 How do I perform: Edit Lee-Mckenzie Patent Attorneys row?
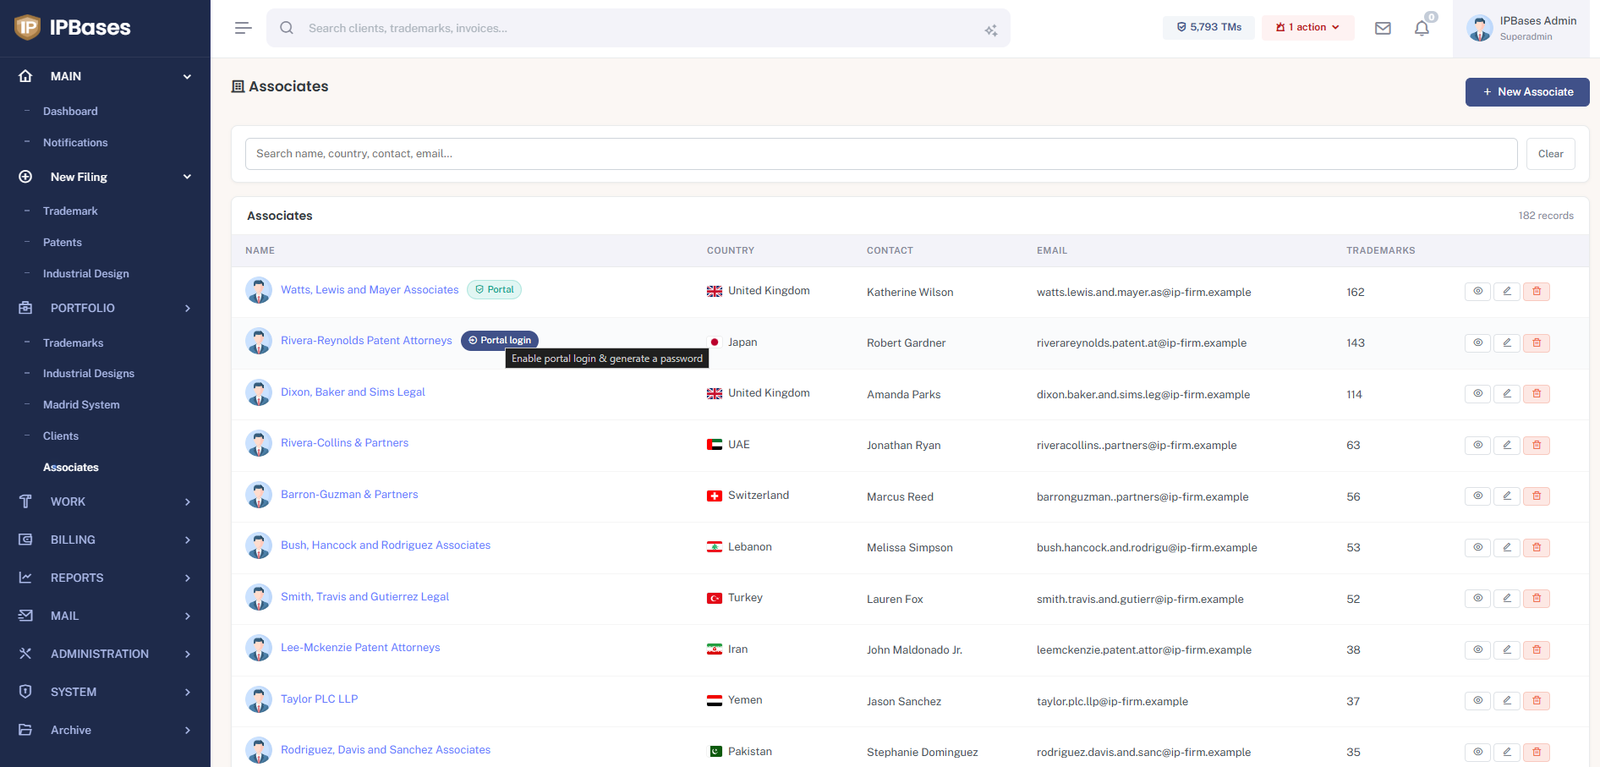tap(1507, 650)
